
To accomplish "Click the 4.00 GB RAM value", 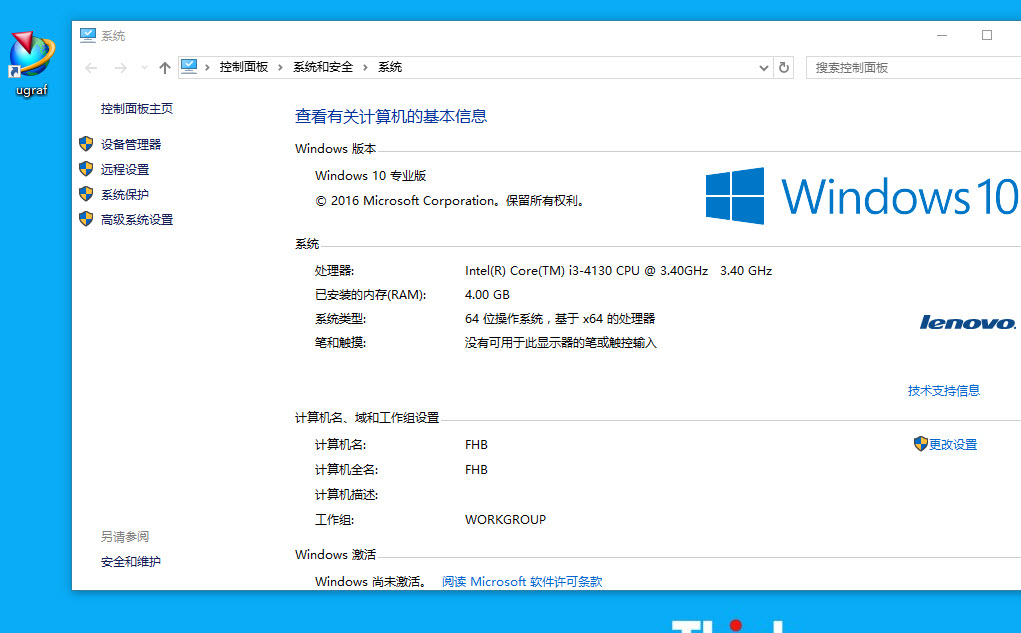I will click(x=487, y=295).
